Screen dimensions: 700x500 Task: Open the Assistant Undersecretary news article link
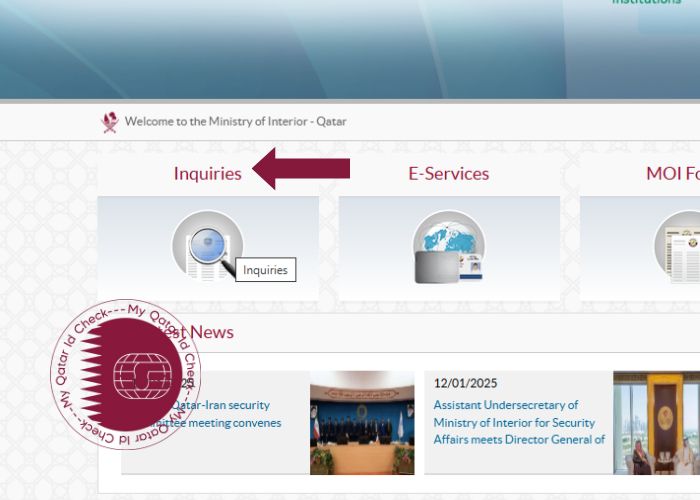click(x=519, y=422)
